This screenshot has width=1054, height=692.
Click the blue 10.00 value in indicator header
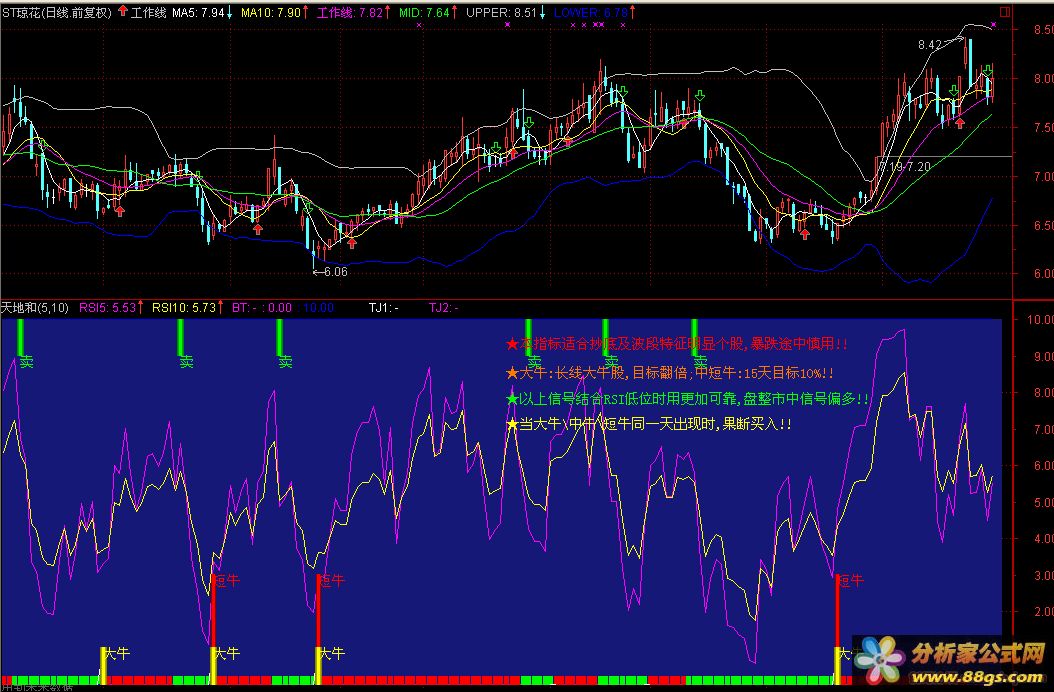coord(318,308)
